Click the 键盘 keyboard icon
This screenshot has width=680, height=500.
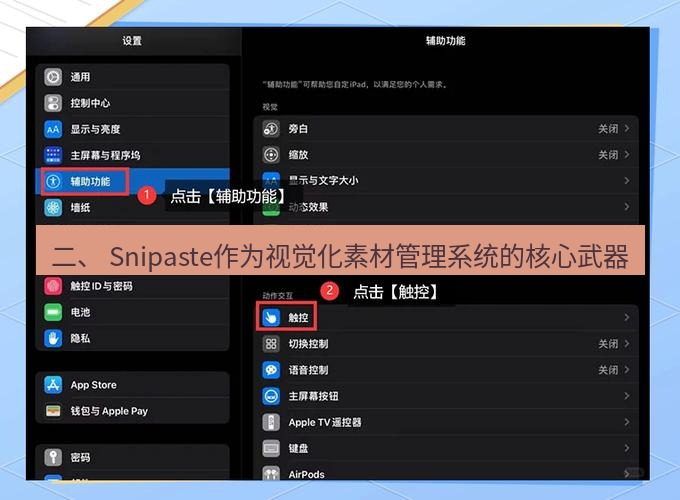271,448
